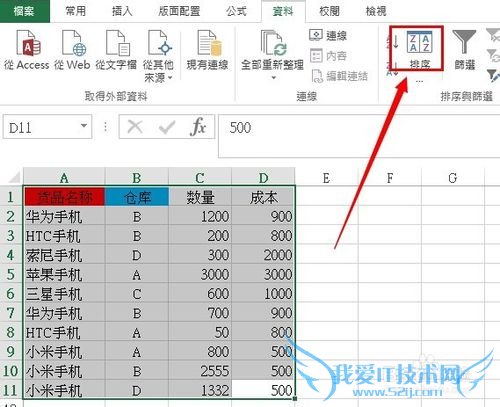
Task: Select column G header
Action: (x=453, y=178)
